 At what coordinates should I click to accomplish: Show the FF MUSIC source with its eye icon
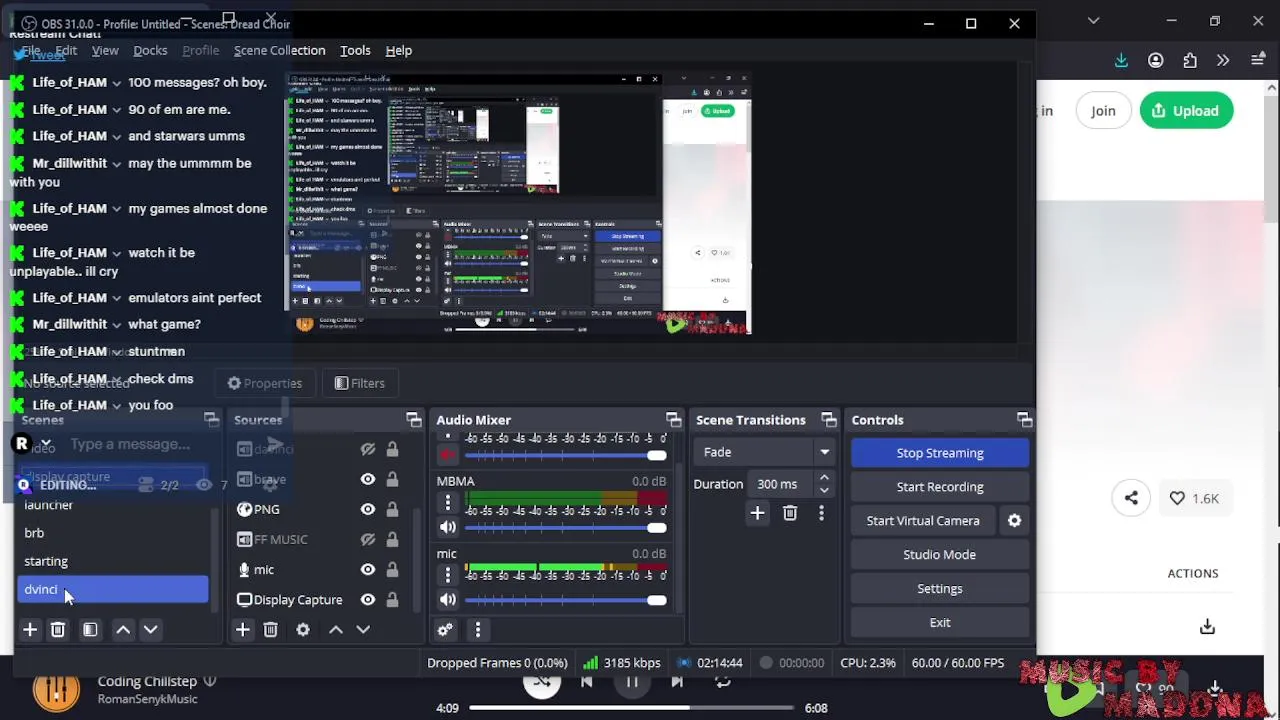368,539
